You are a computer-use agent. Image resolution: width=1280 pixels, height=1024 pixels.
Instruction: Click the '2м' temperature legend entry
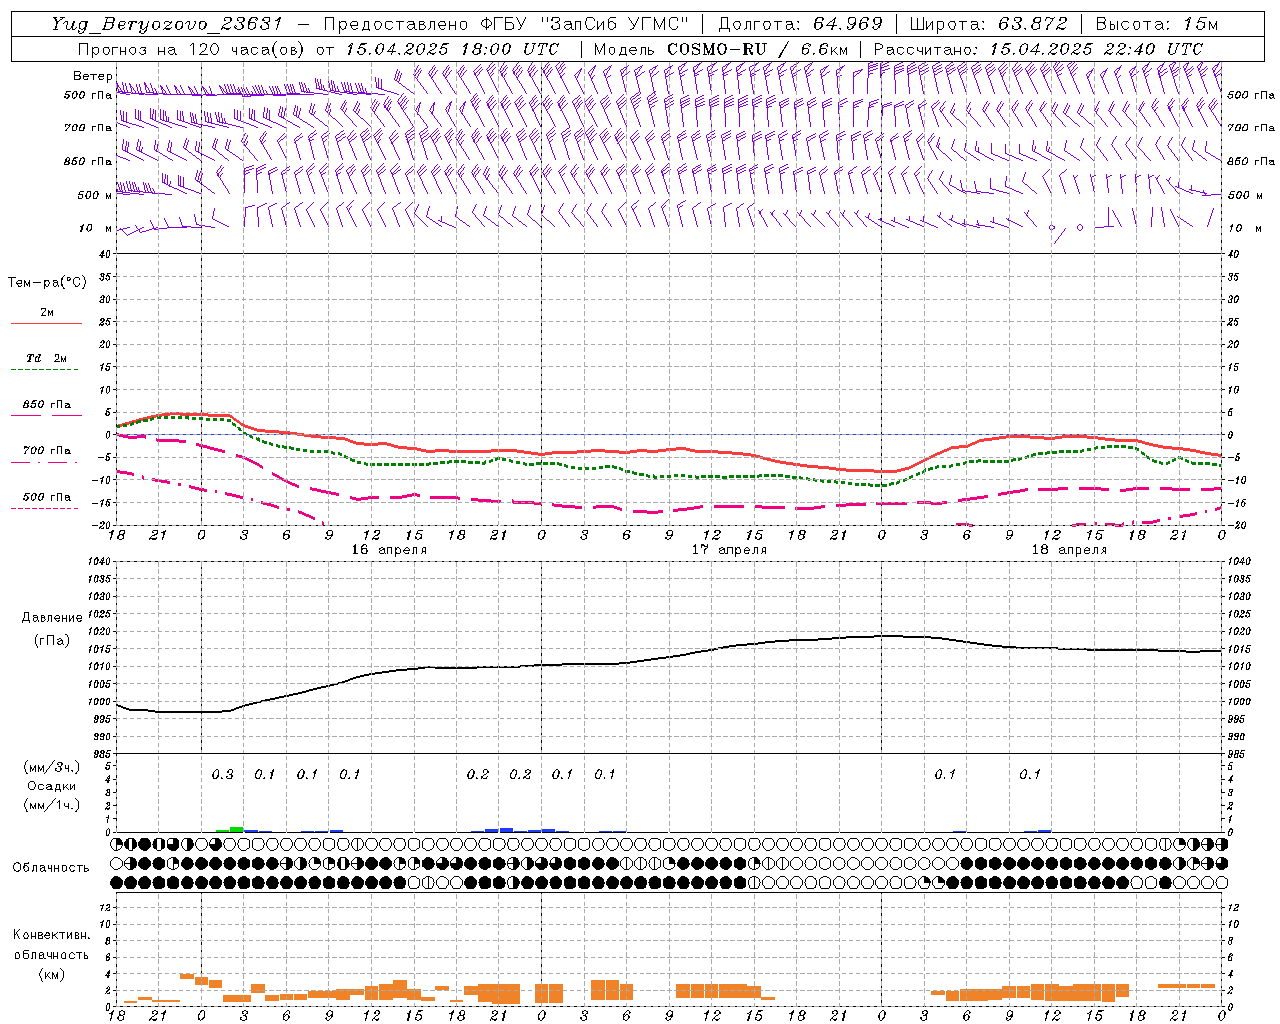(47, 313)
